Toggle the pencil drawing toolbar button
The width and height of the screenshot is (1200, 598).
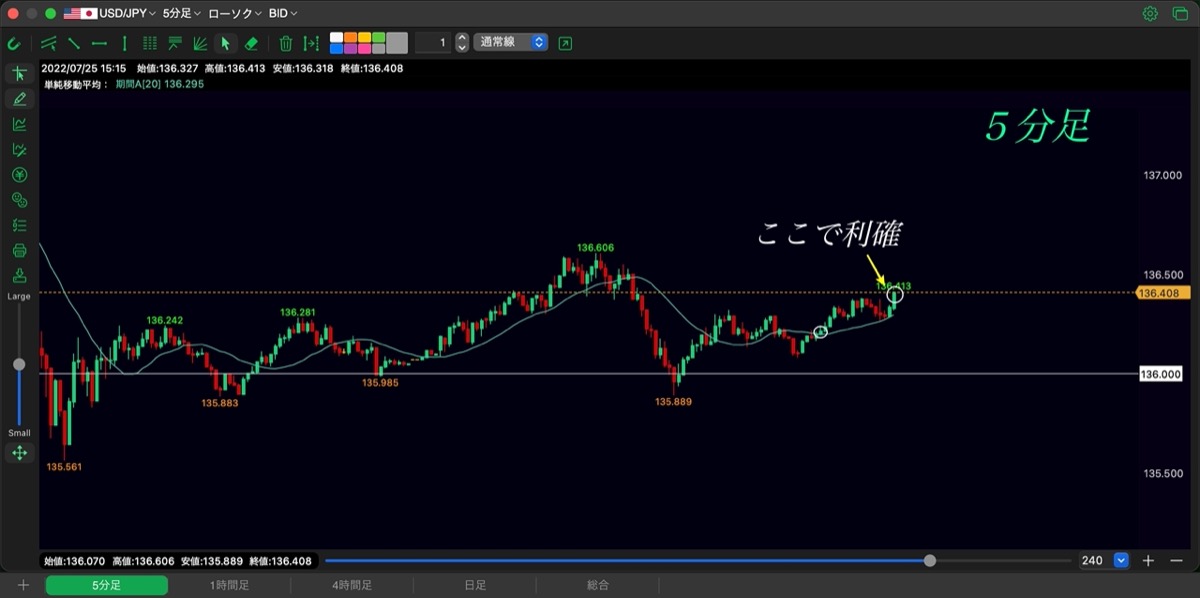(x=19, y=99)
